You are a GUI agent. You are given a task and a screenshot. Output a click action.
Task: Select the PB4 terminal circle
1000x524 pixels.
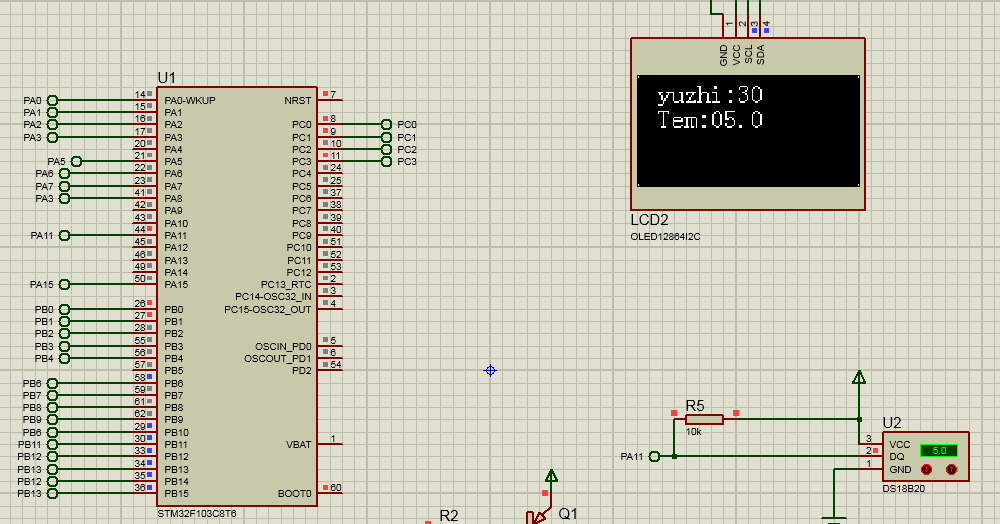click(64, 358)
